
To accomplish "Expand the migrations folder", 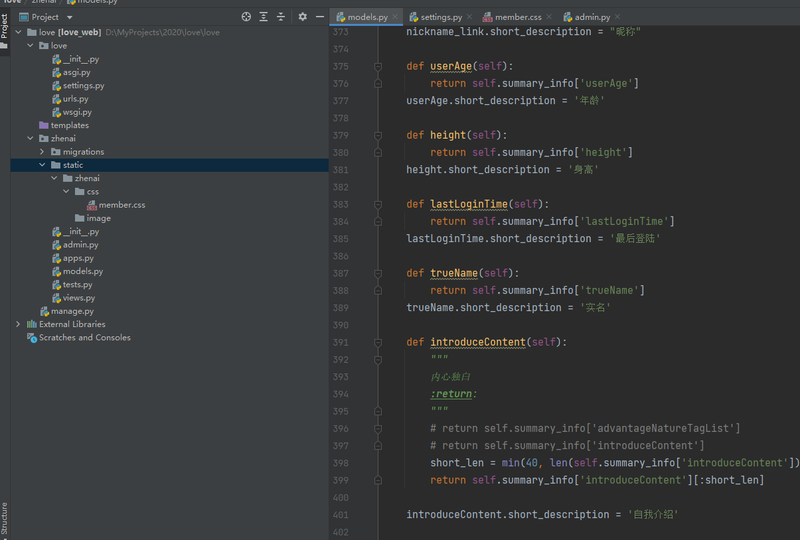I will (x=42, y=152).
